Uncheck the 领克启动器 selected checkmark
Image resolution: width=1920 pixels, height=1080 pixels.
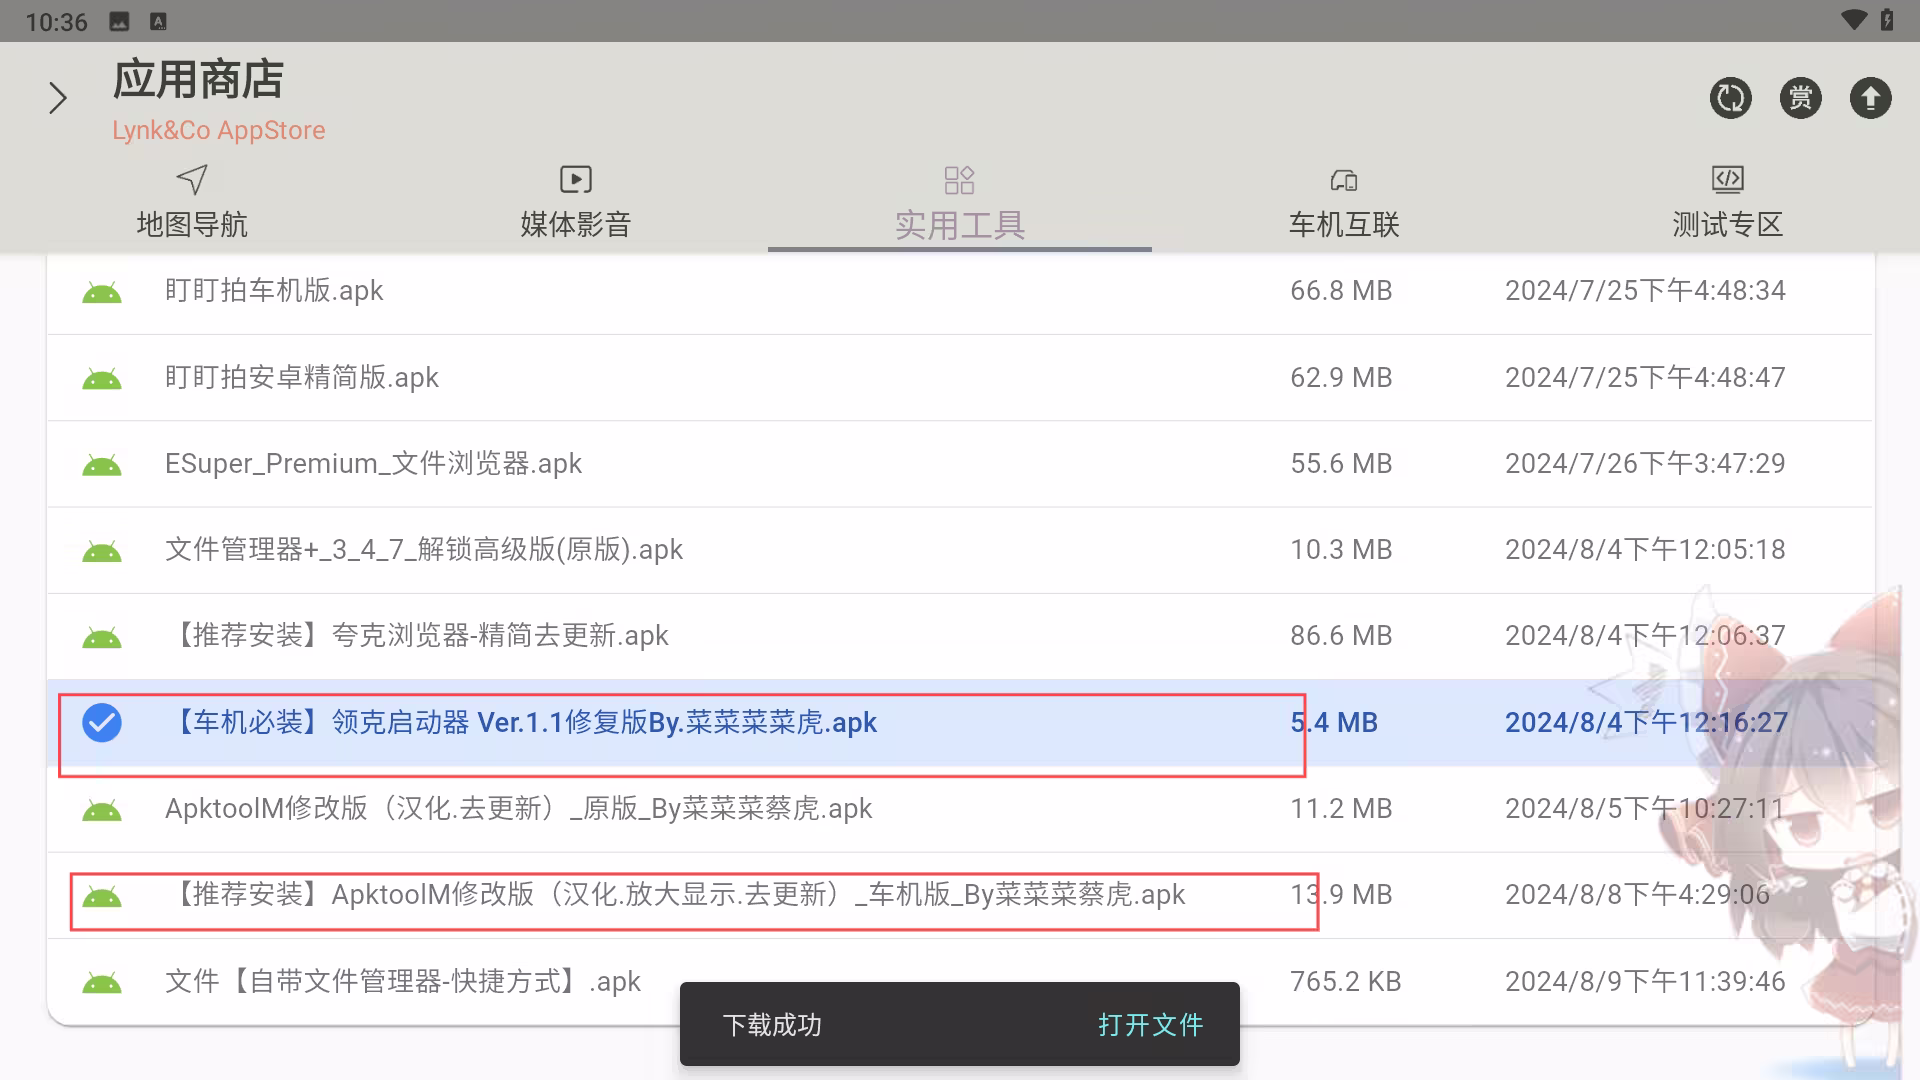click(102, 722)
